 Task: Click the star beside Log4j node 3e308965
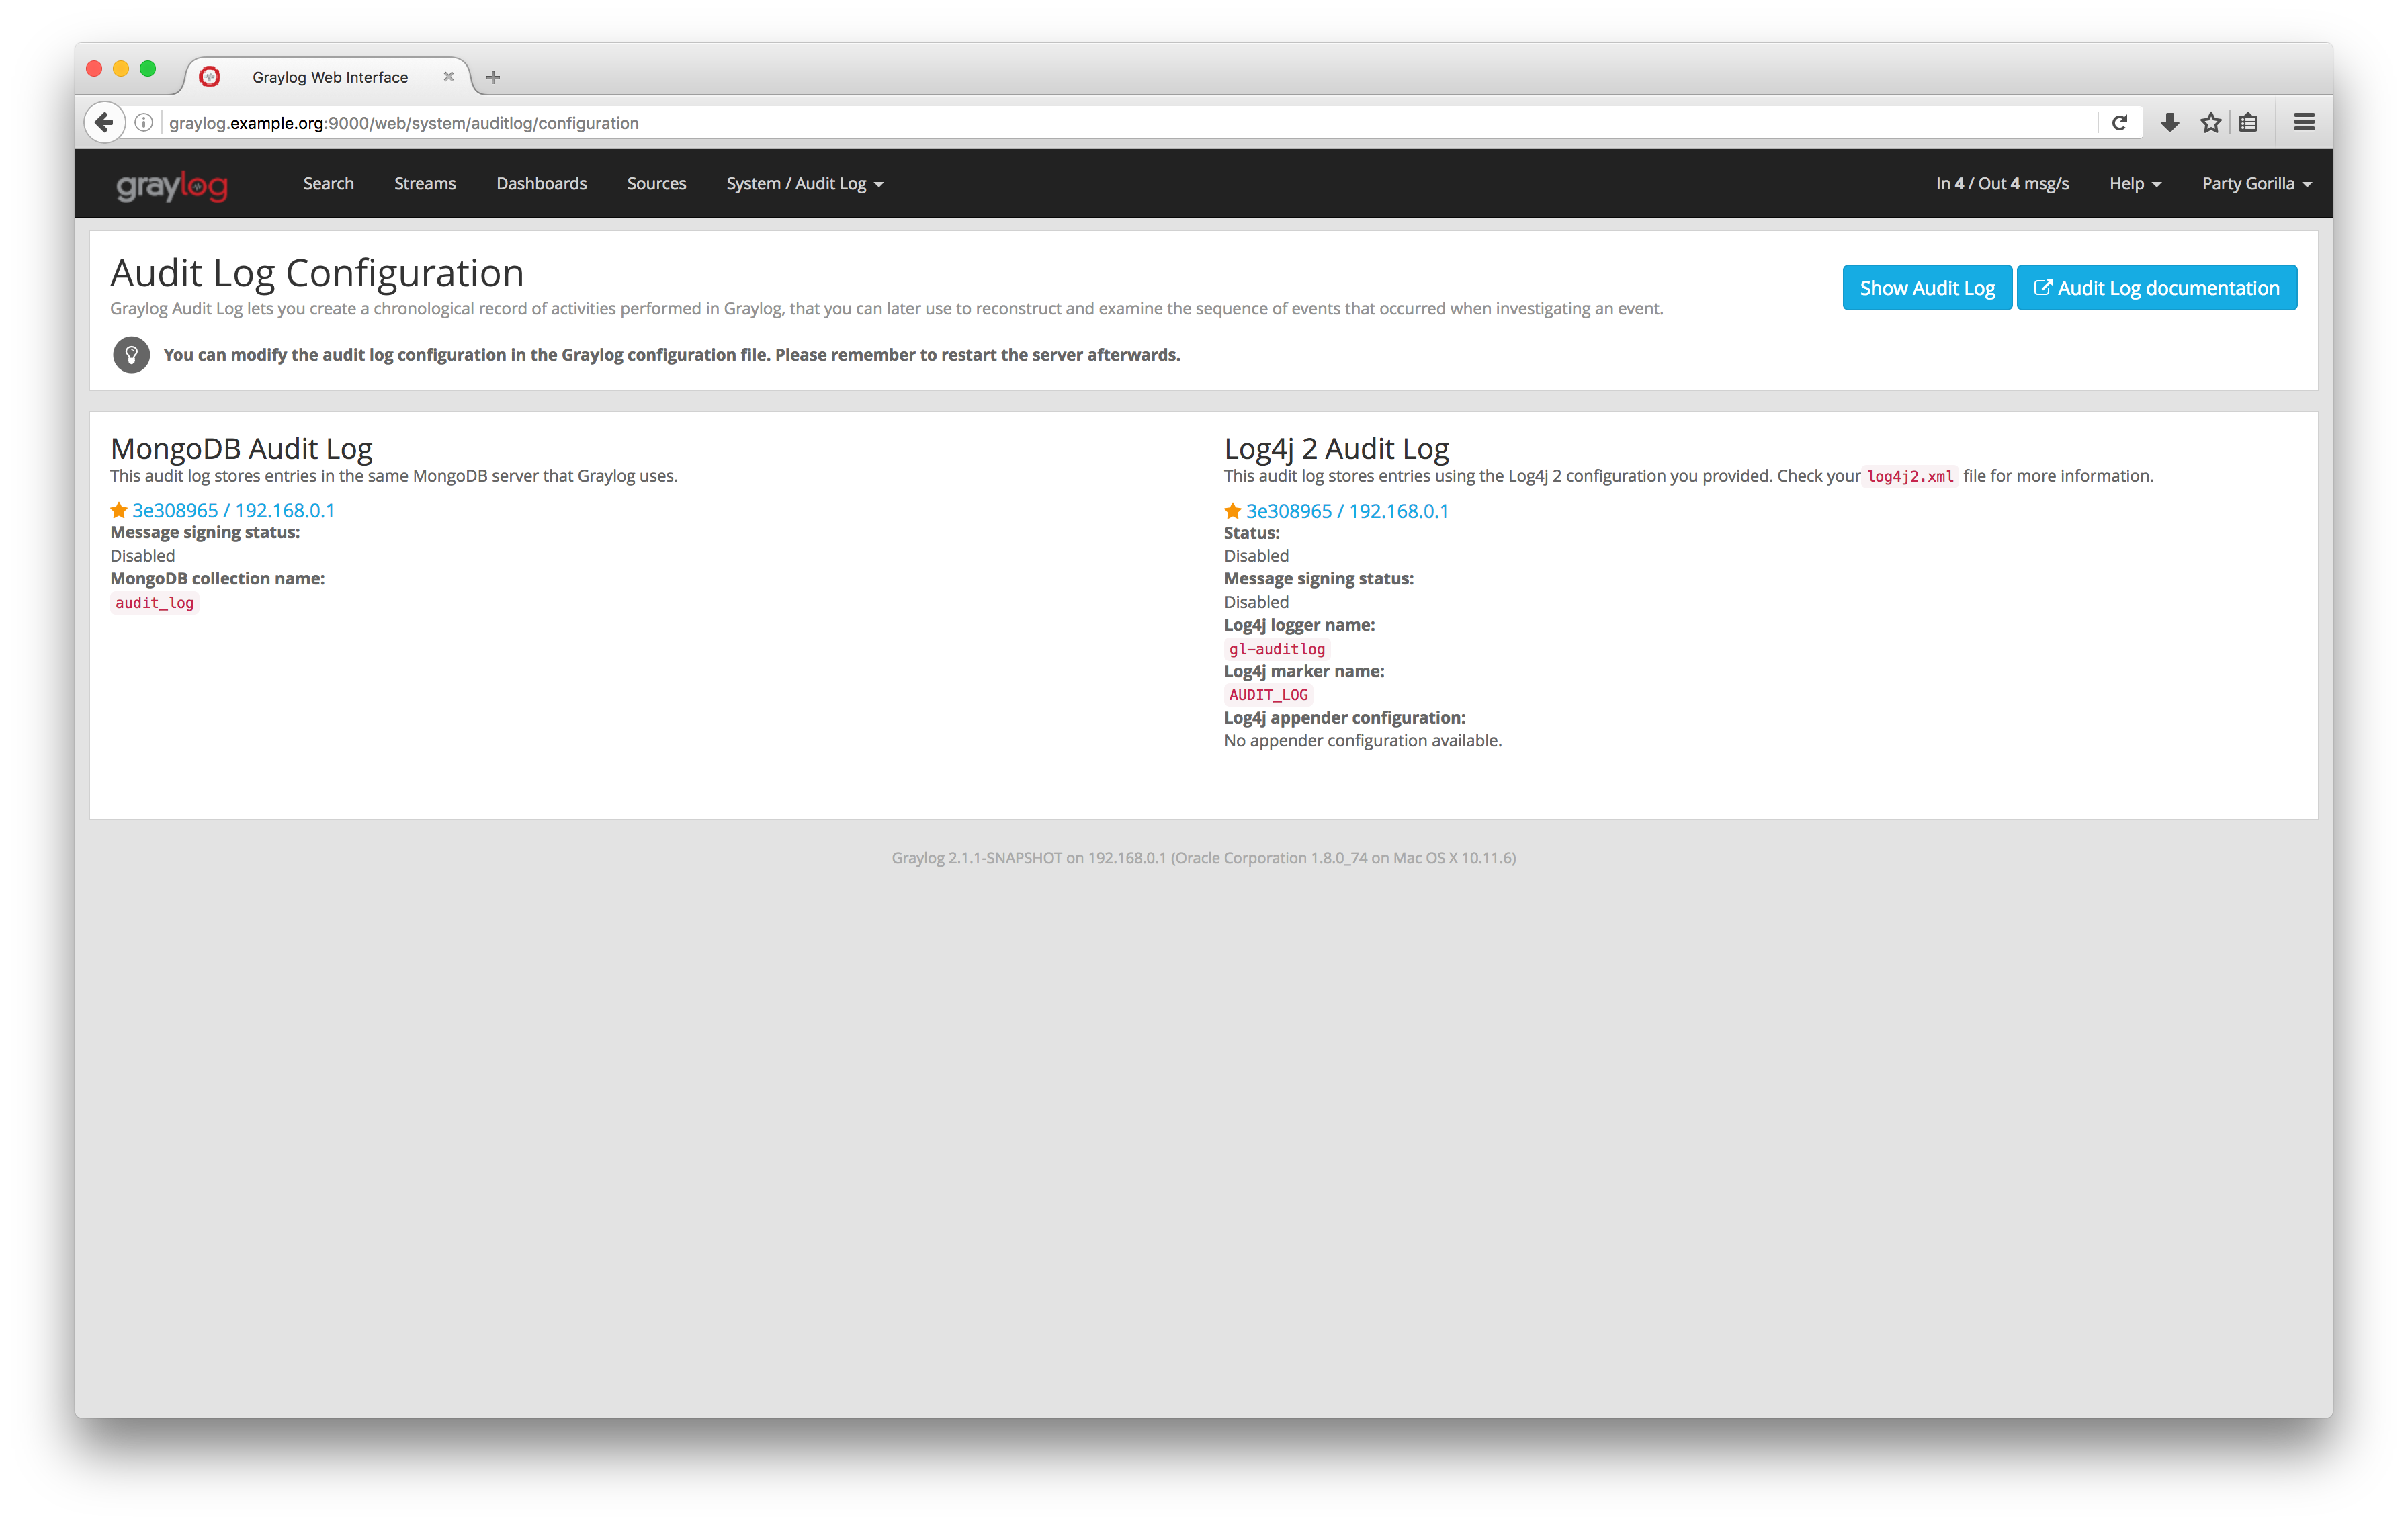click(x=1232, y=511)
